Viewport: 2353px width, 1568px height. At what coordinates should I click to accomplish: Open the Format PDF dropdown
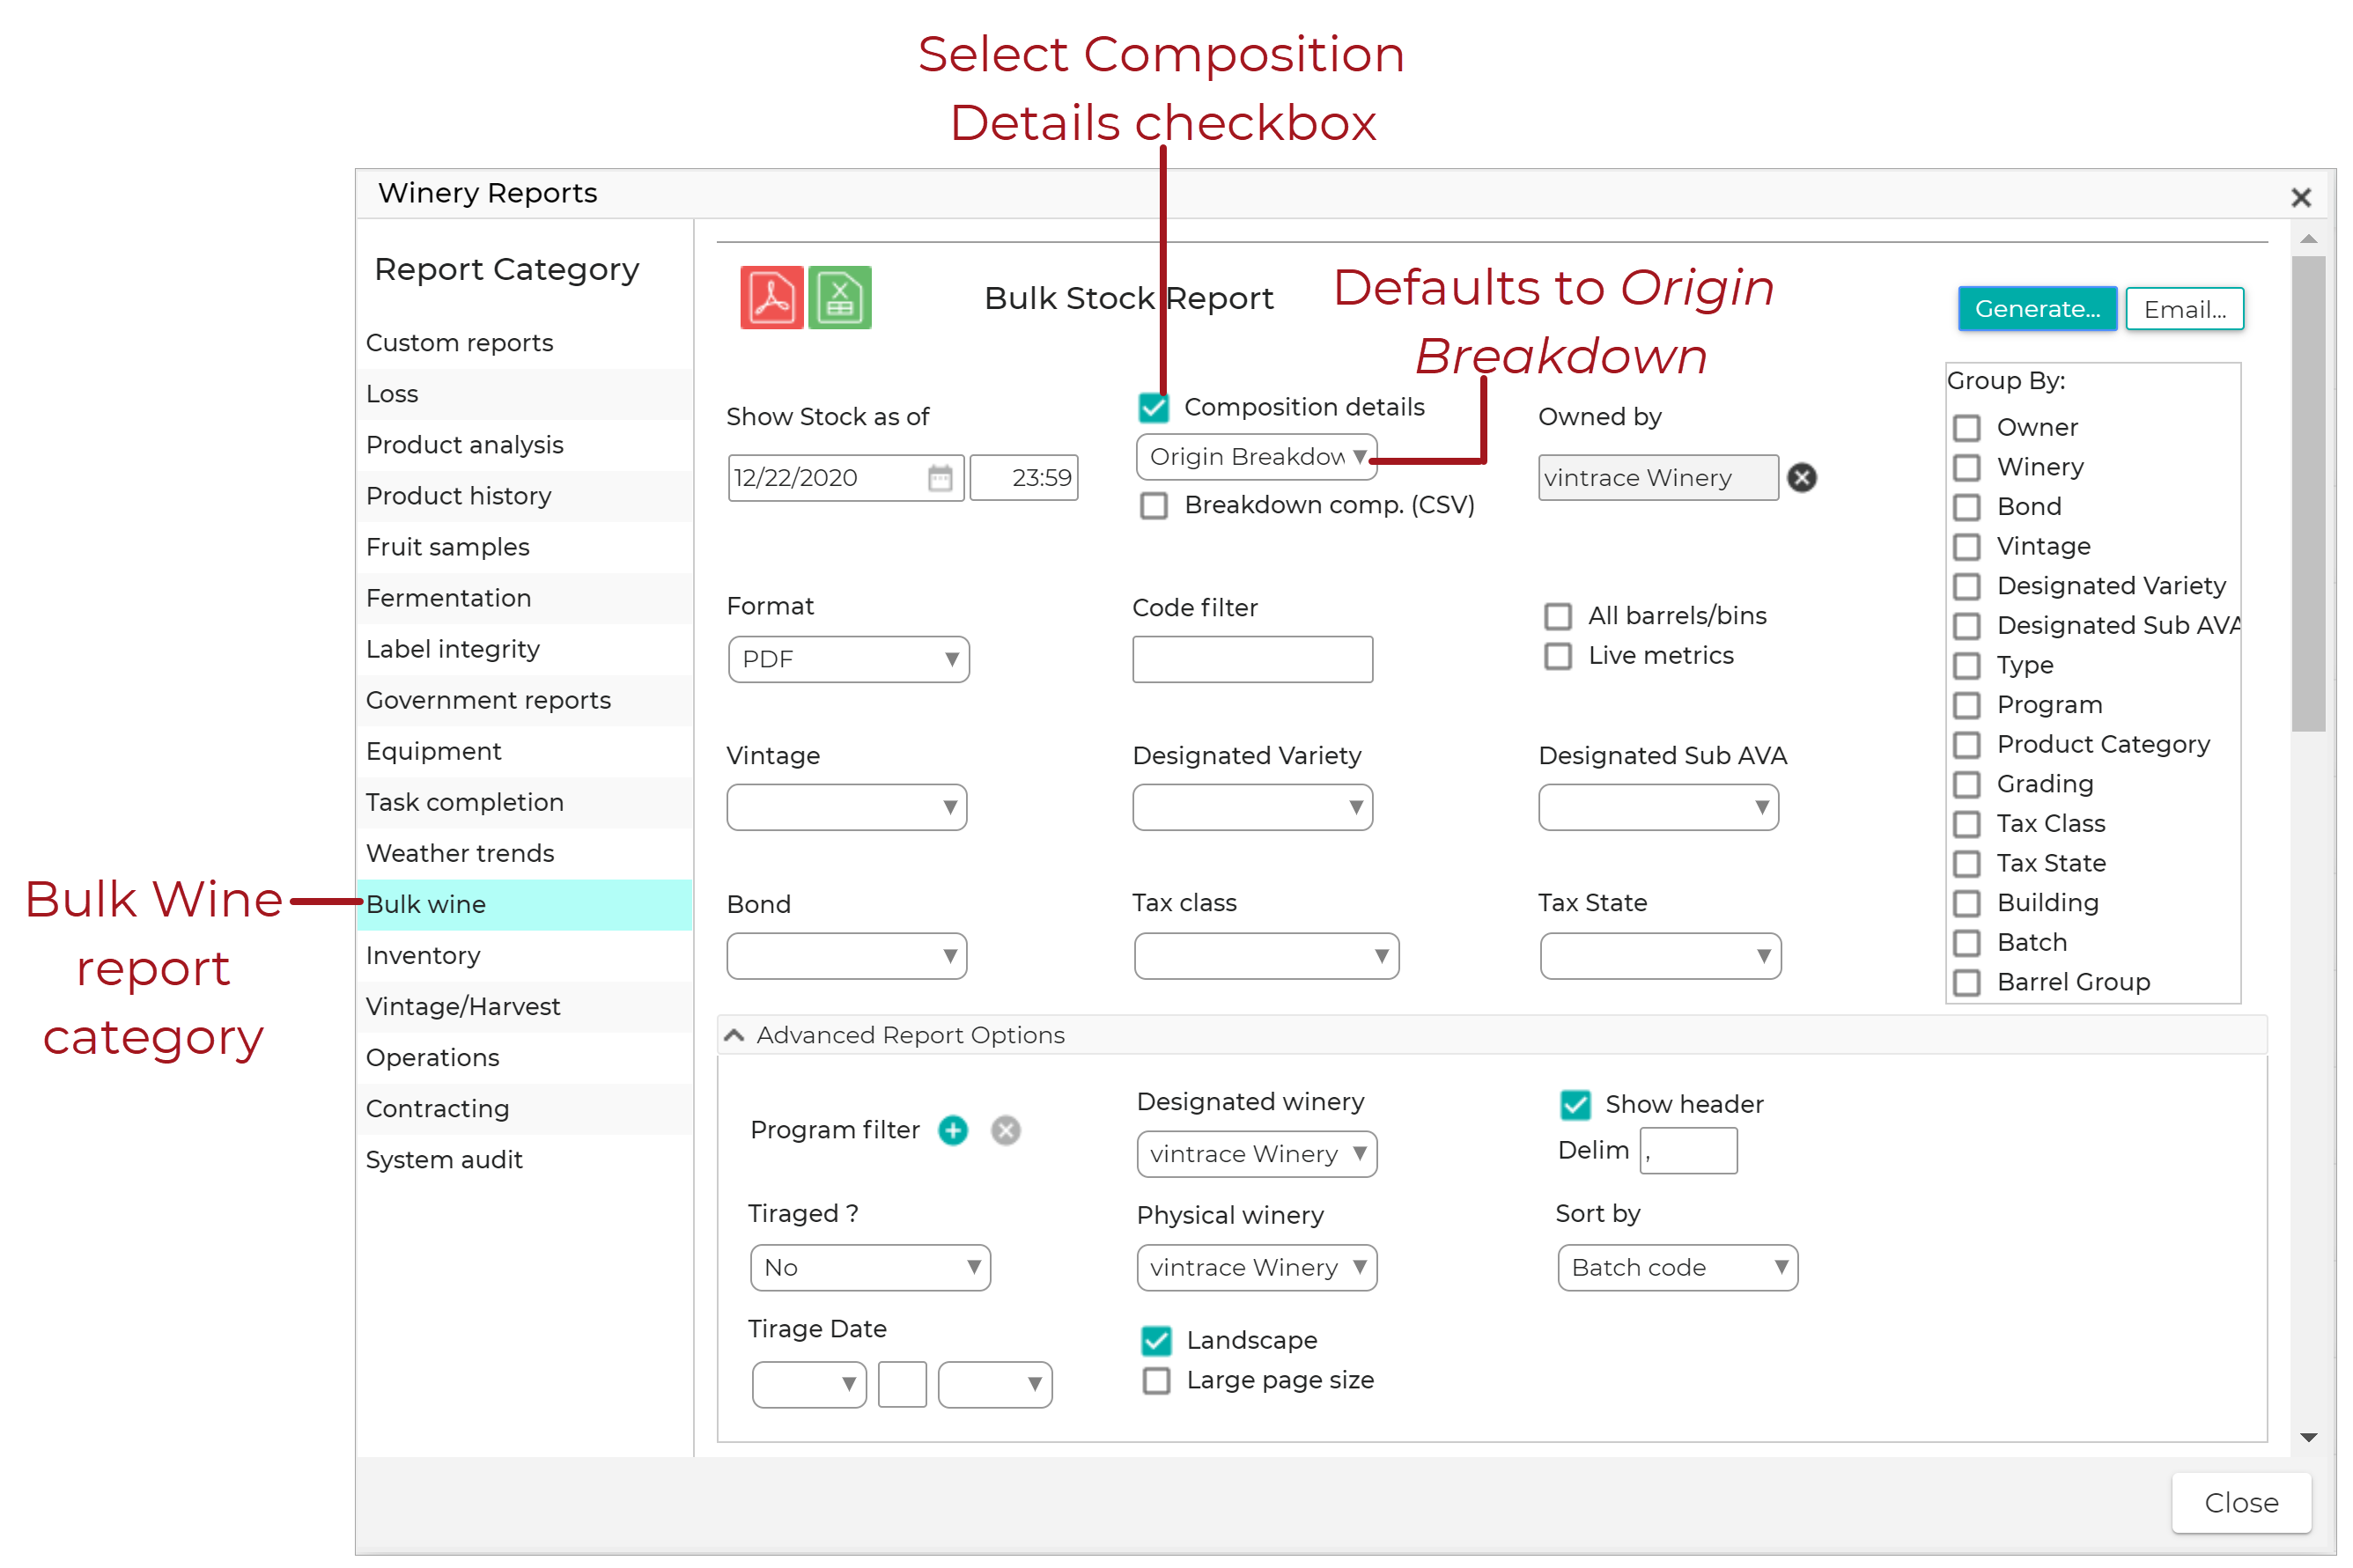pyautogui.click(x=847, y=659)
